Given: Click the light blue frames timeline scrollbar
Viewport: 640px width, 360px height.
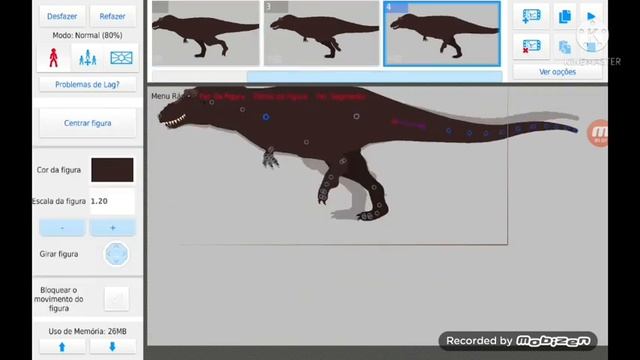Looking at the screenshot, I should tap(374, 76).
